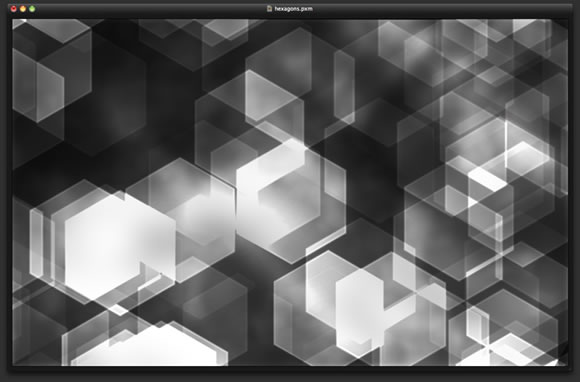Viewport: 580px width, 382px height.
Task: Click the green zoom window button
Action: pyautogui.click(x=32, y=9)
